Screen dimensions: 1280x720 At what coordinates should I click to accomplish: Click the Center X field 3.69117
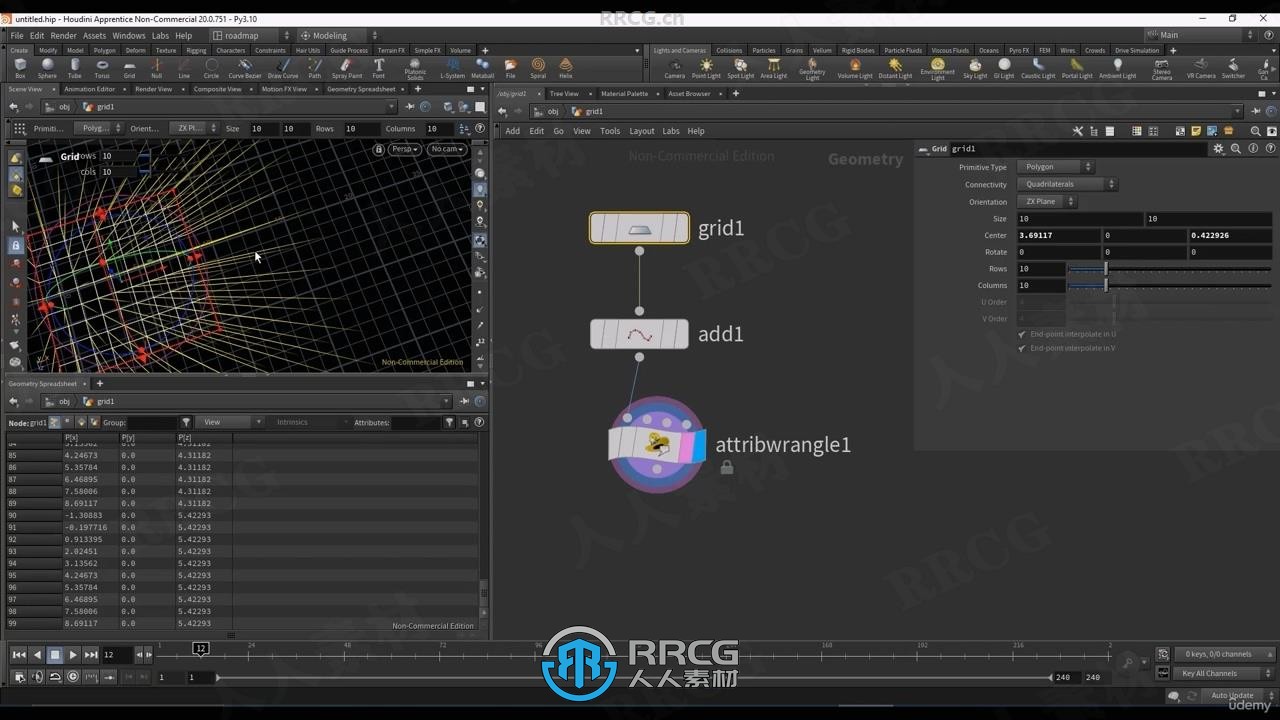coord(1058,235)
